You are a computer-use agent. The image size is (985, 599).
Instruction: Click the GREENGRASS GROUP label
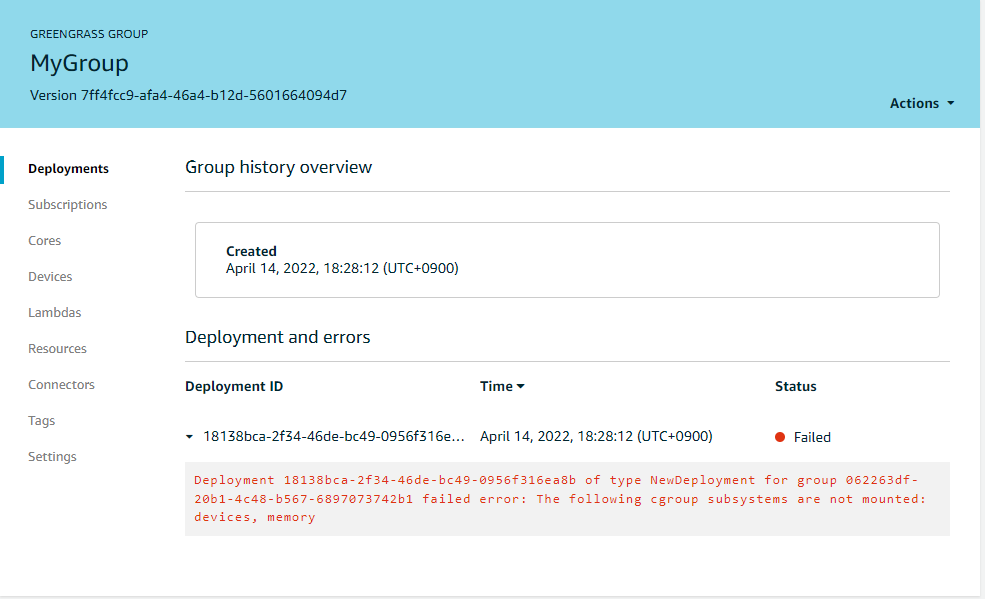click(x=89, y=34)
